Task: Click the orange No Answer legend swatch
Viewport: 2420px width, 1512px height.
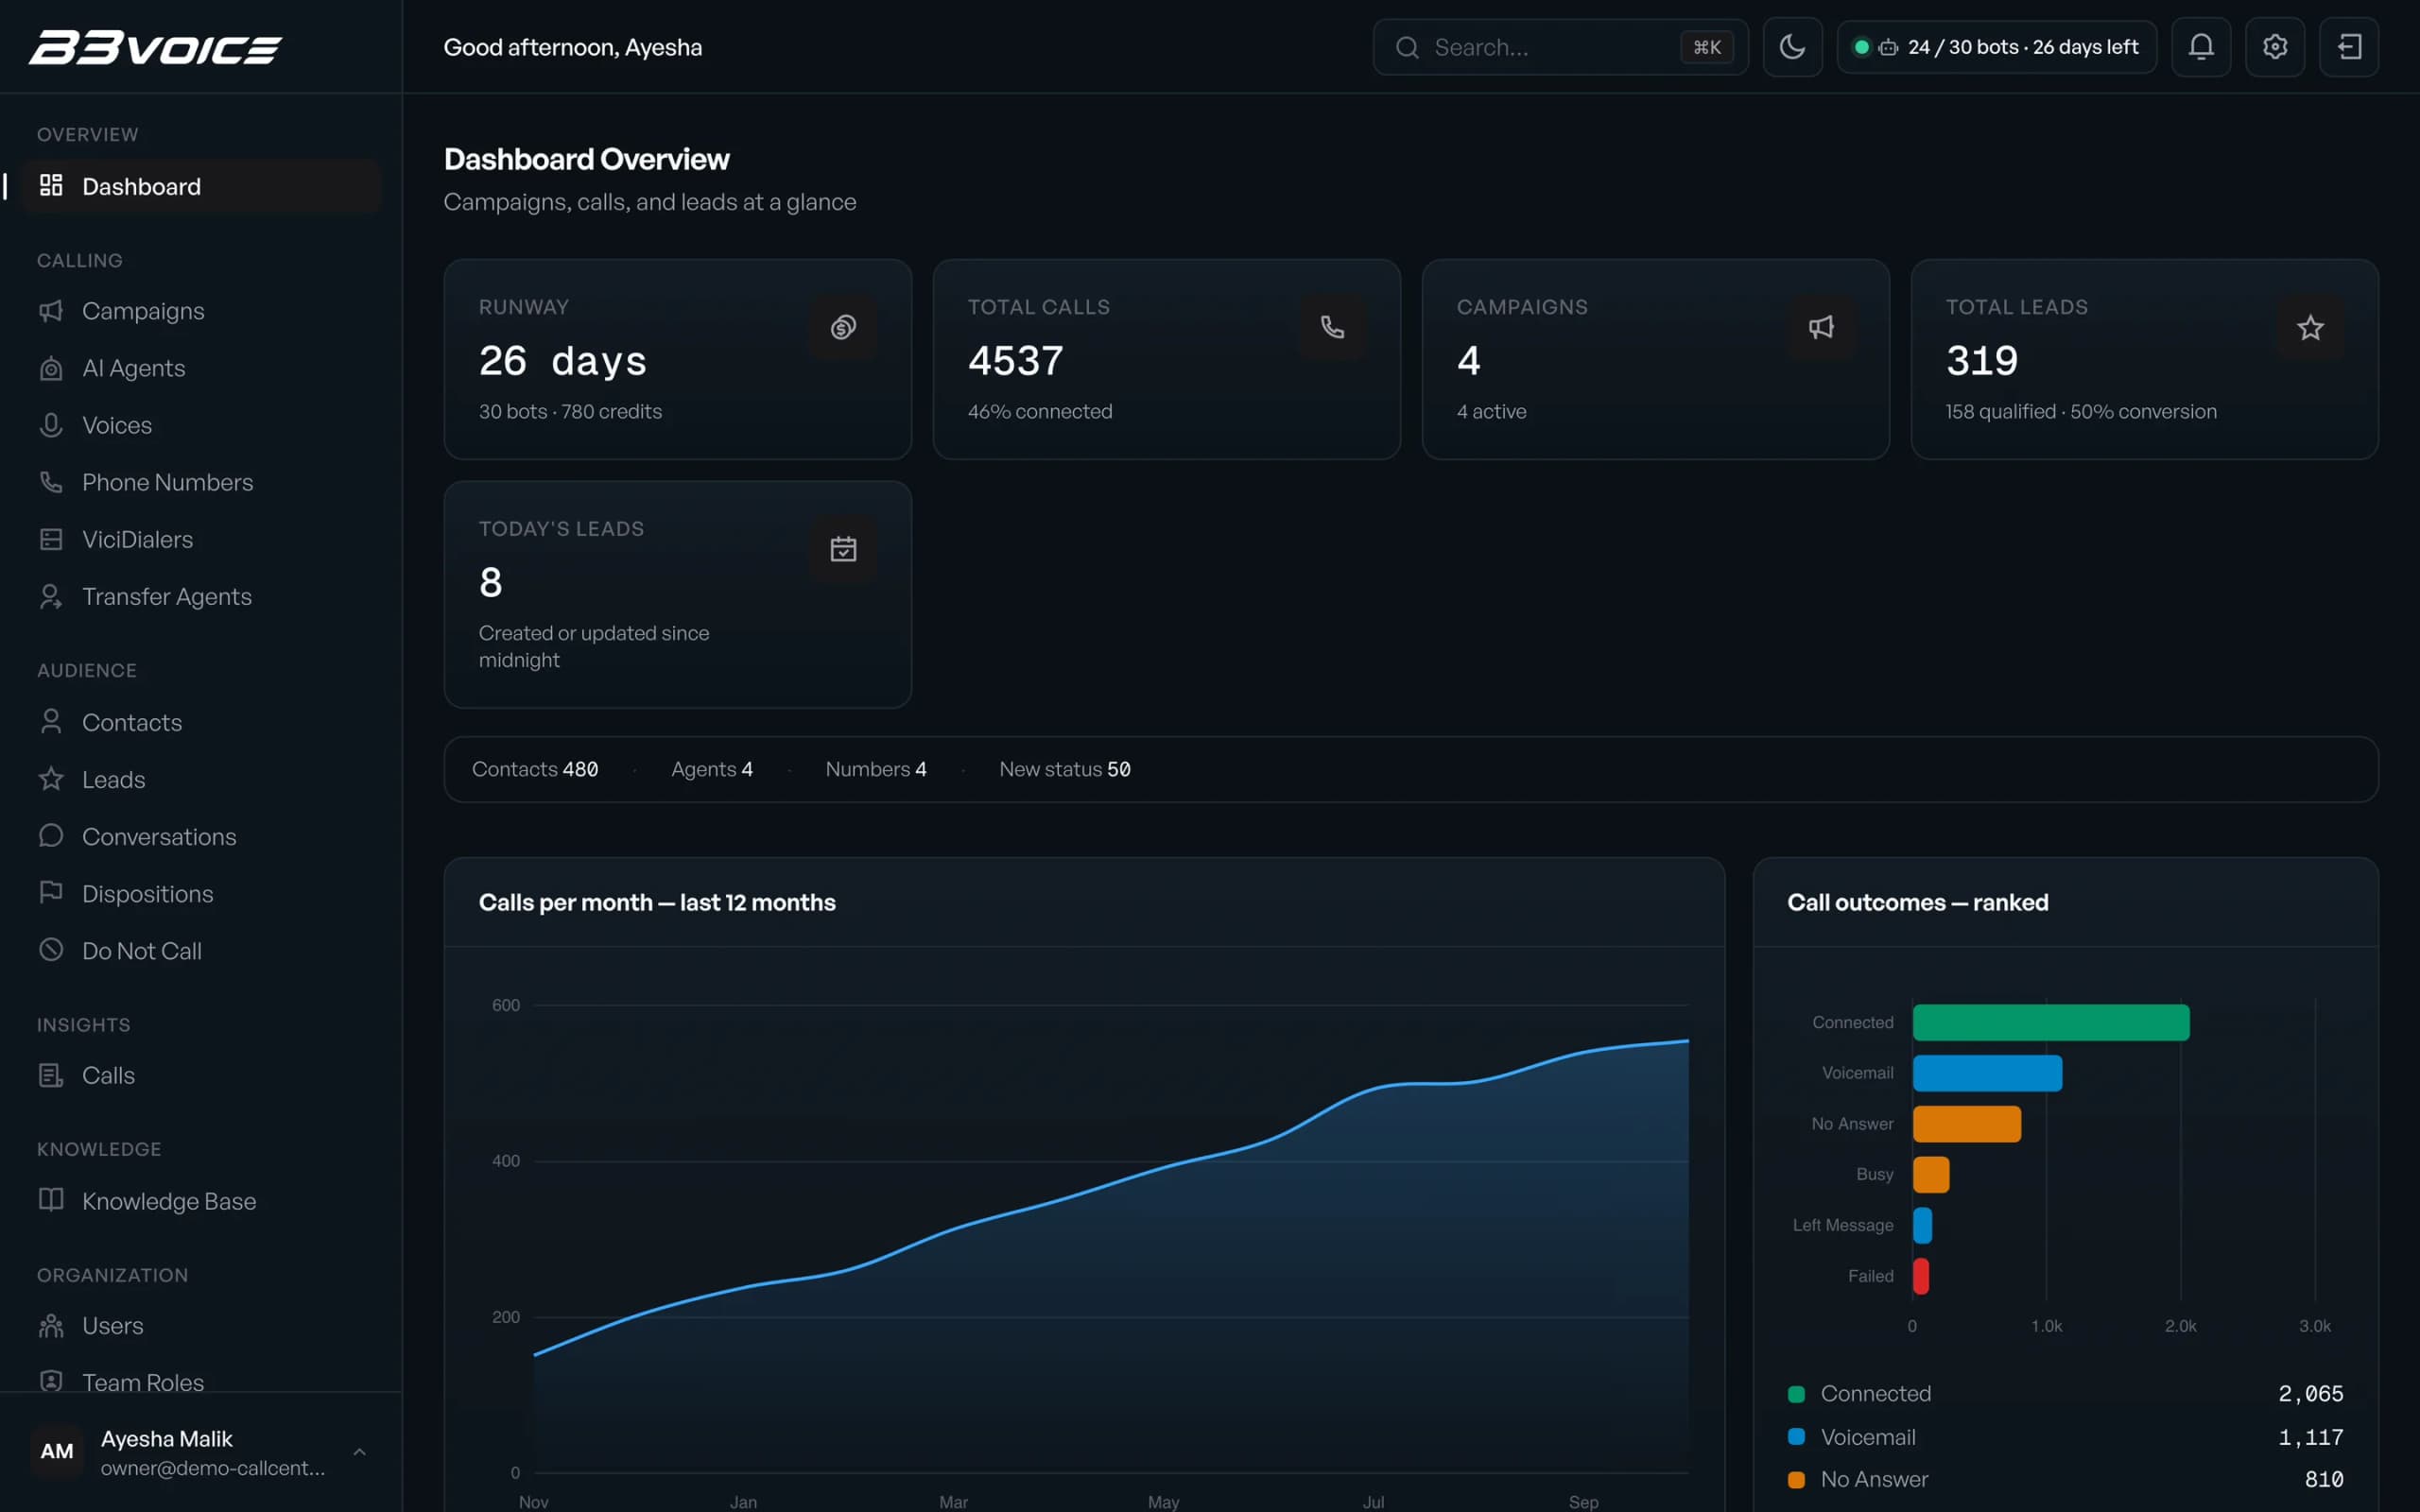Action: coord(1796,1480)
